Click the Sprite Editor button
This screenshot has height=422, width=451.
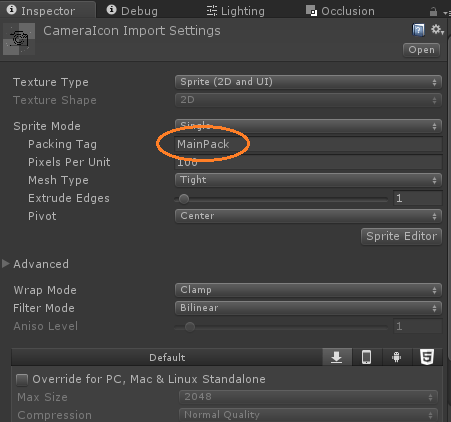(x=401, y=236)
